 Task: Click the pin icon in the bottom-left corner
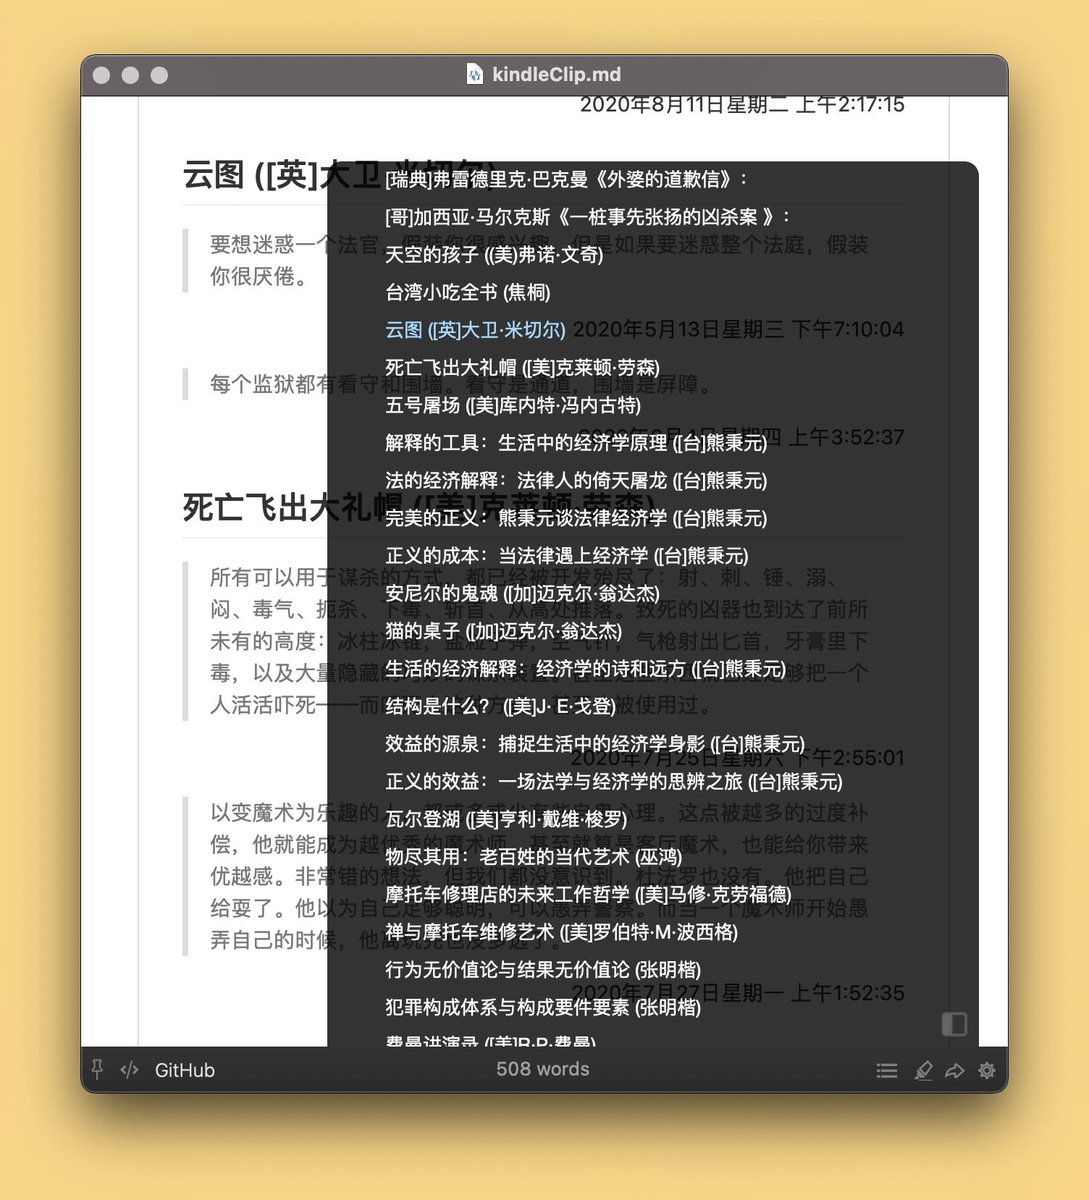[x=96, y=1070]
